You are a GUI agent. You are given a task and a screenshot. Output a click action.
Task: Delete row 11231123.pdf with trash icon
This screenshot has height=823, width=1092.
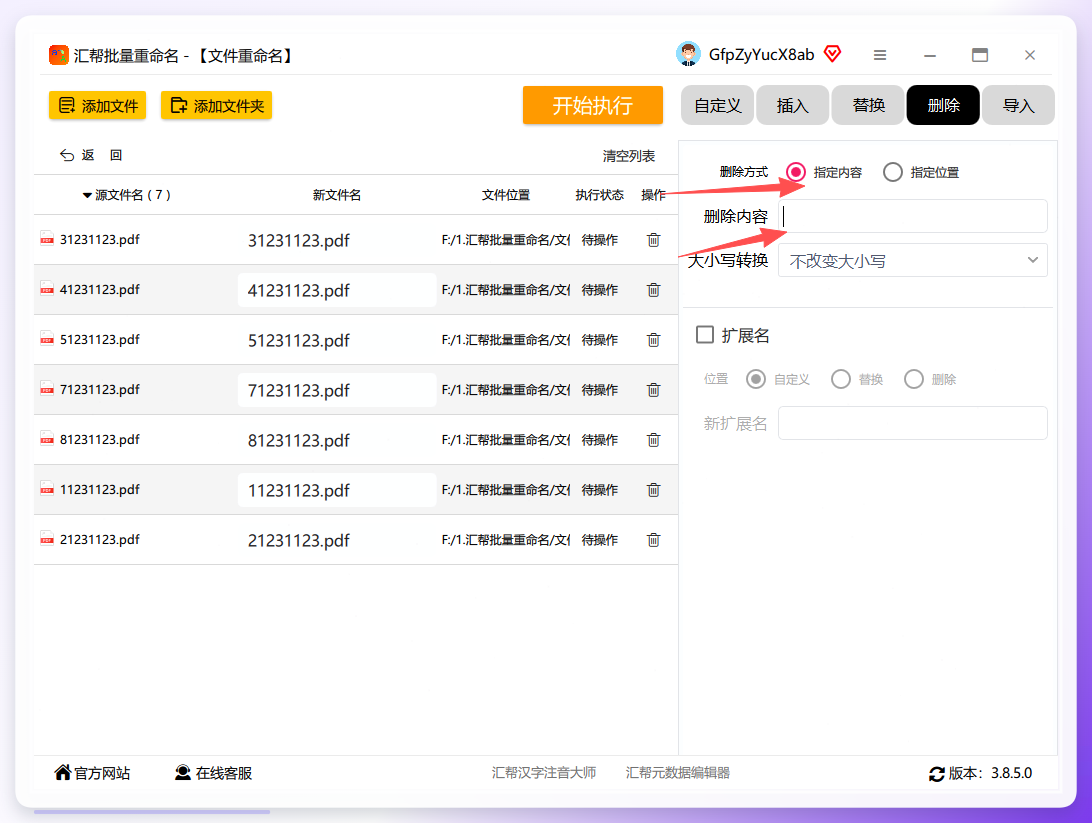(653, 490)
